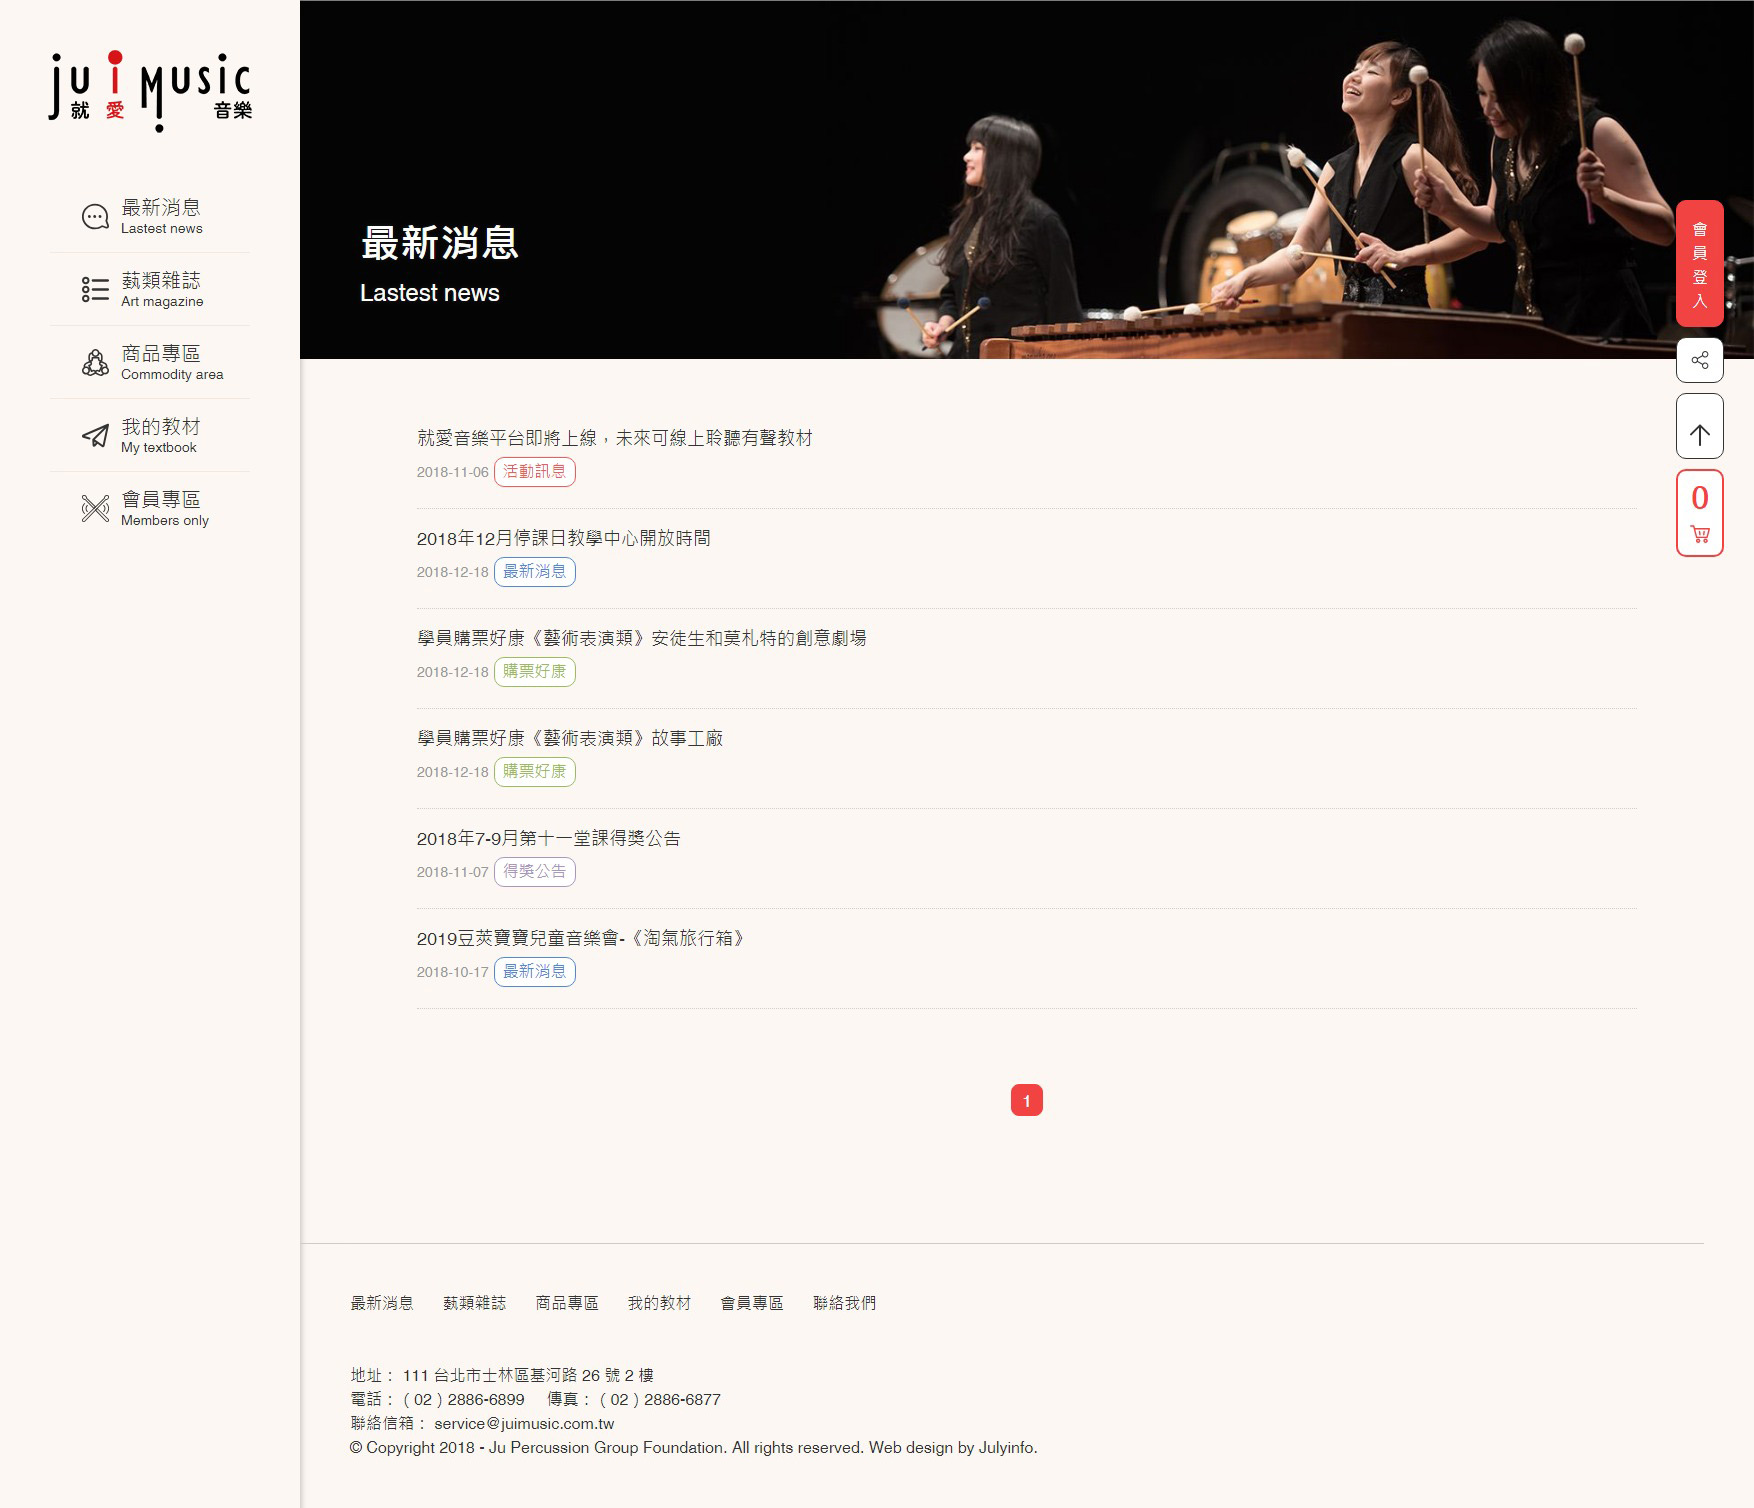1754x1508 pixels.
Task: Click the 得獎公告 category tag
Action: pyautogui.click(x=536, y=872)
